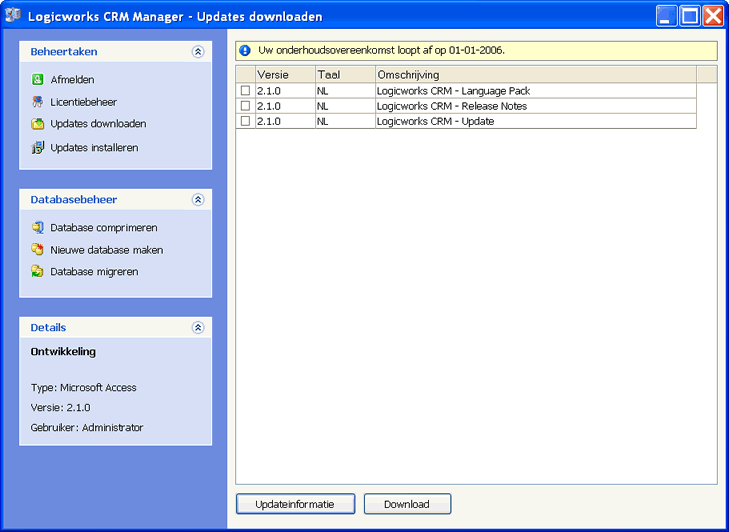Image resolution: width=729 pixels, height=532 pixels.
Task: Click the Beheertaken panel title
Action: [64, 52]
